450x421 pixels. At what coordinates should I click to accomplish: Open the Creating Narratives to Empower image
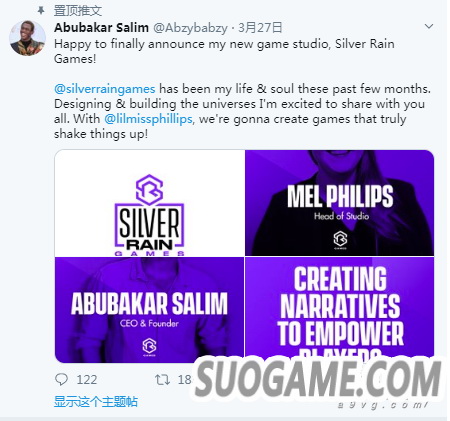click(340, 307)
